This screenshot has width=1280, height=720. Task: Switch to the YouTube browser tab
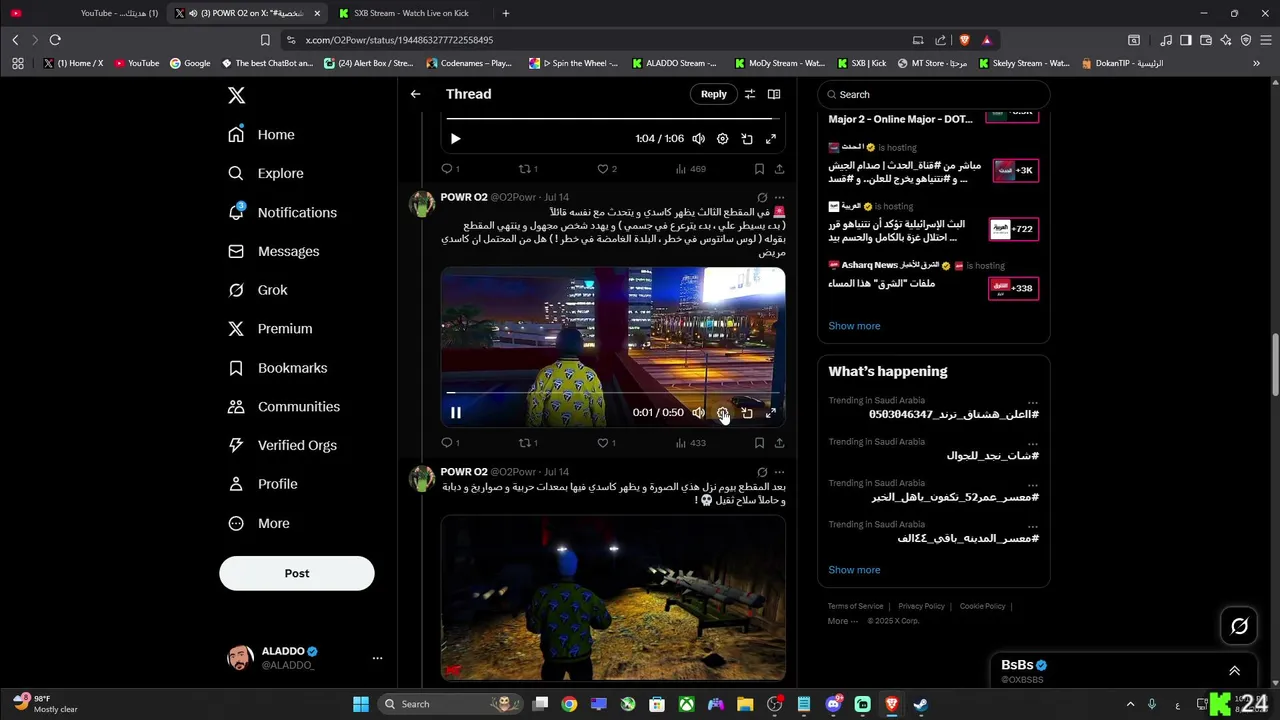[x=84, y=13]
